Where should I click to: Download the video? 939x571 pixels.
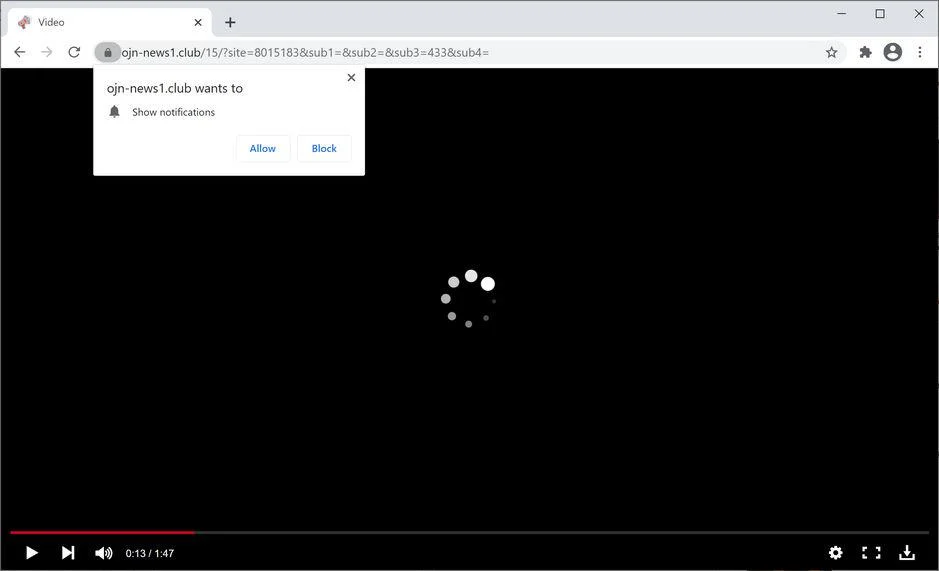point(907,552)
